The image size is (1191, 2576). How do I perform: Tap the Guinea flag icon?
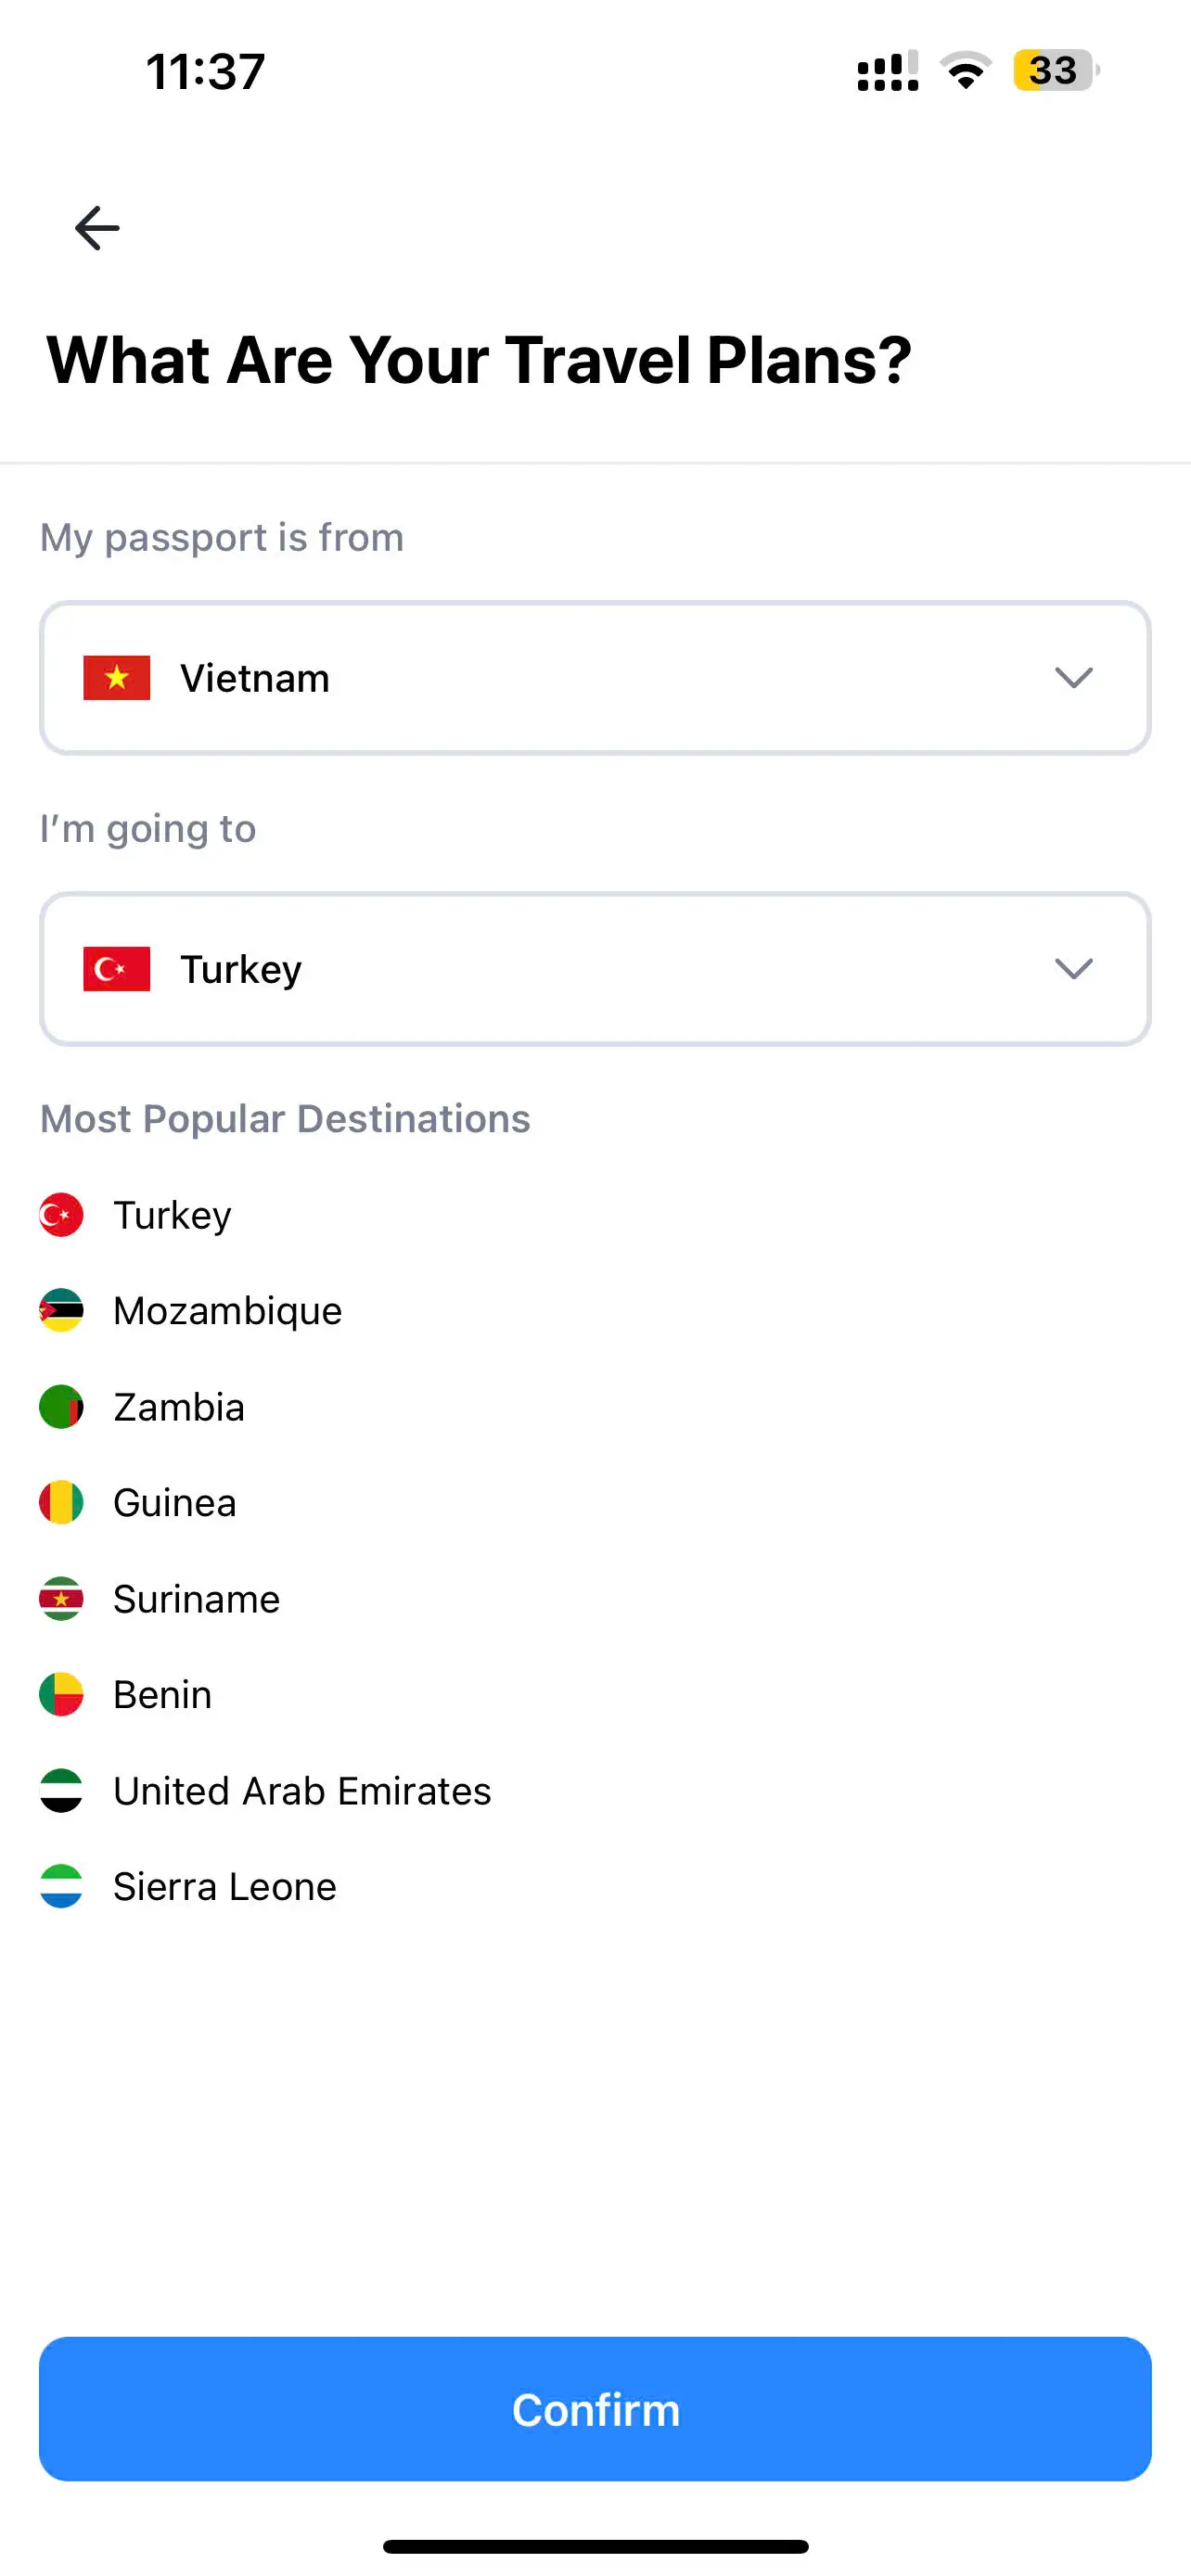point(61,1502)
